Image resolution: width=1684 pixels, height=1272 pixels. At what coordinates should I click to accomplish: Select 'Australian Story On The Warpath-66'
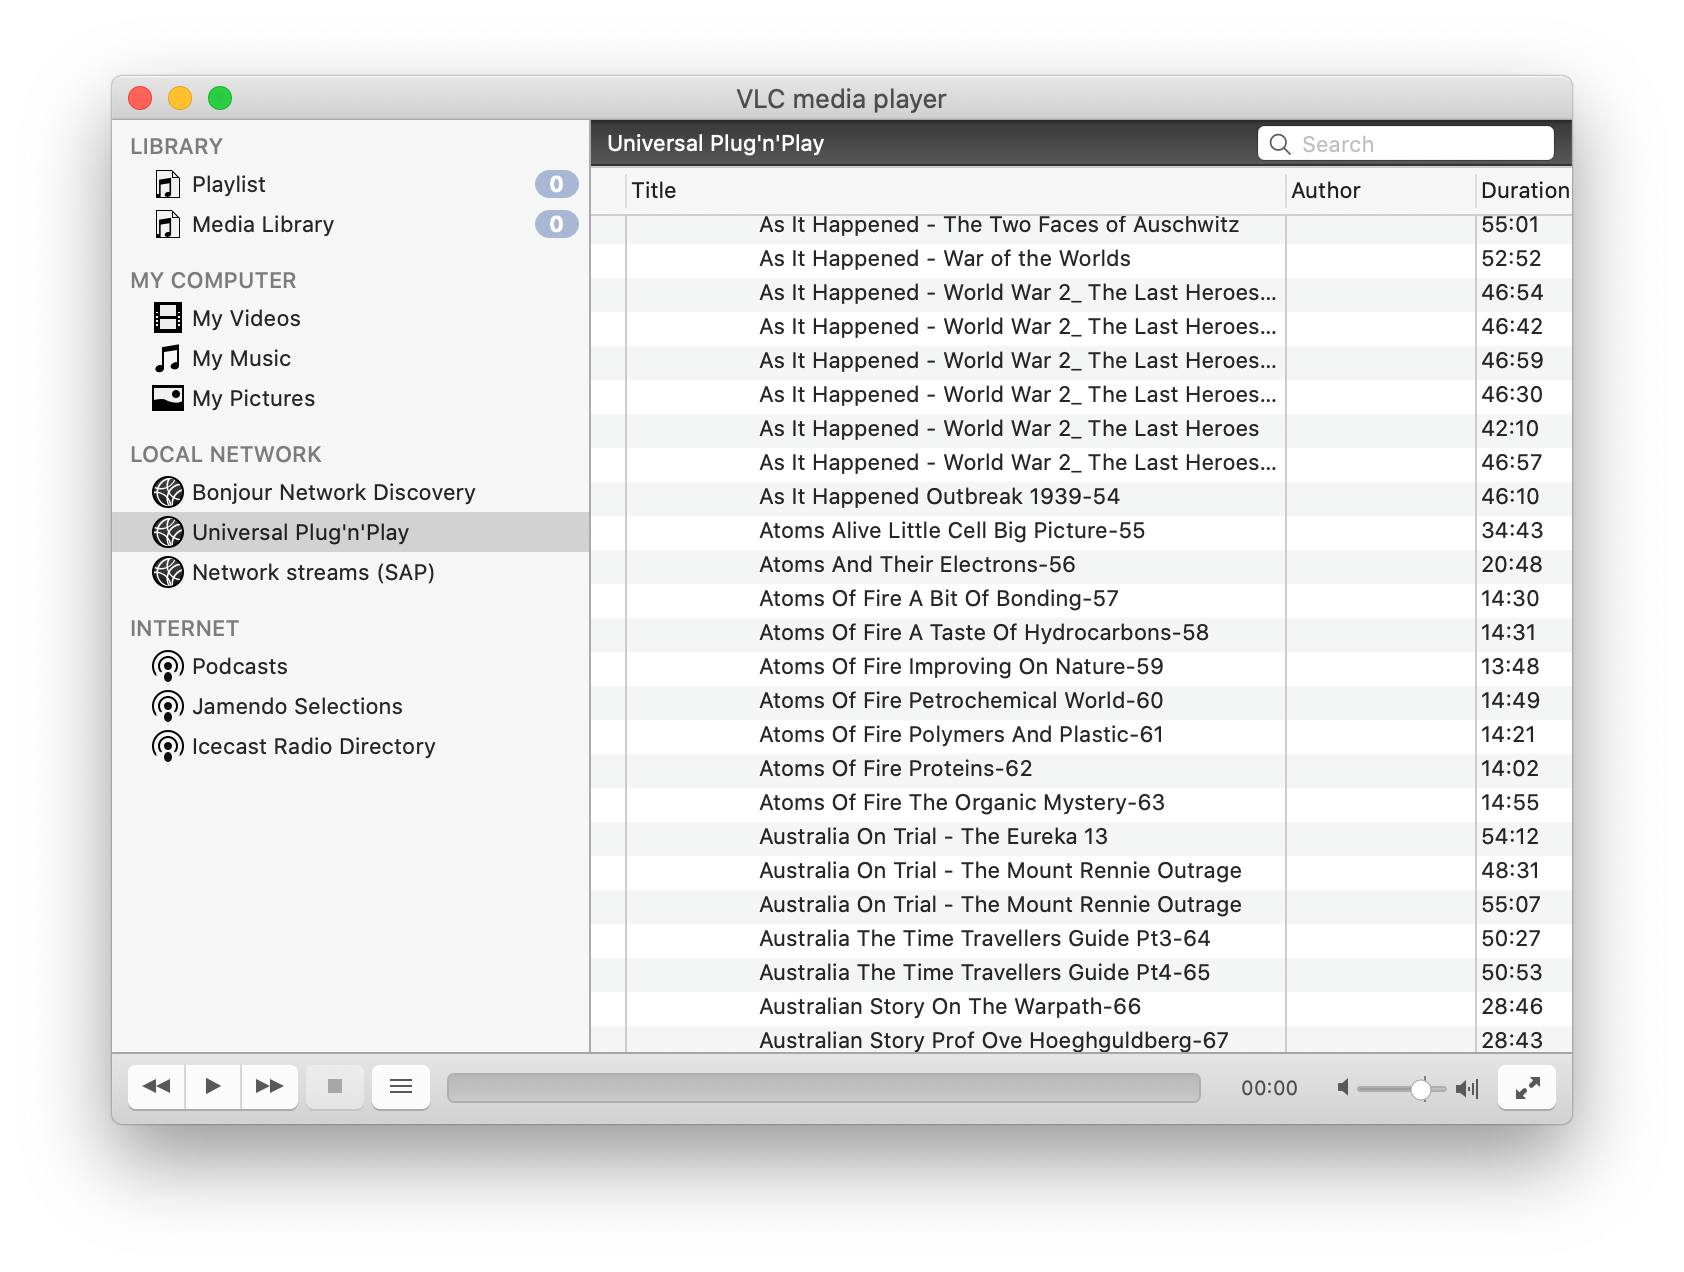1081,1007
